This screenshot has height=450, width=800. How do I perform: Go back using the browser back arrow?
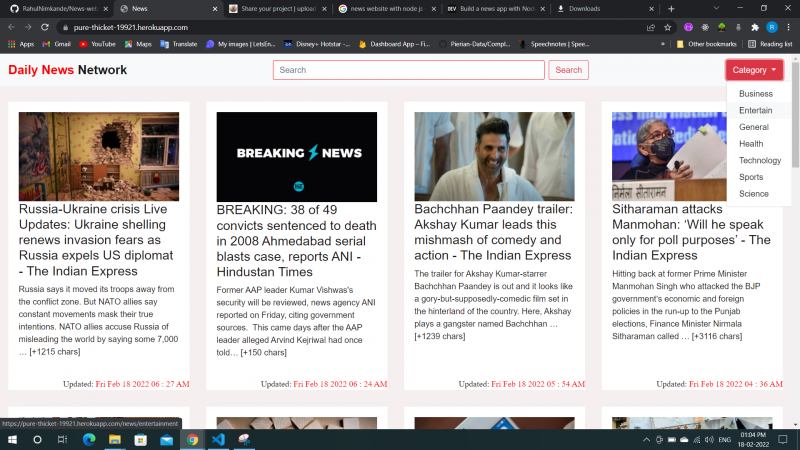click(x=11, y=27)
